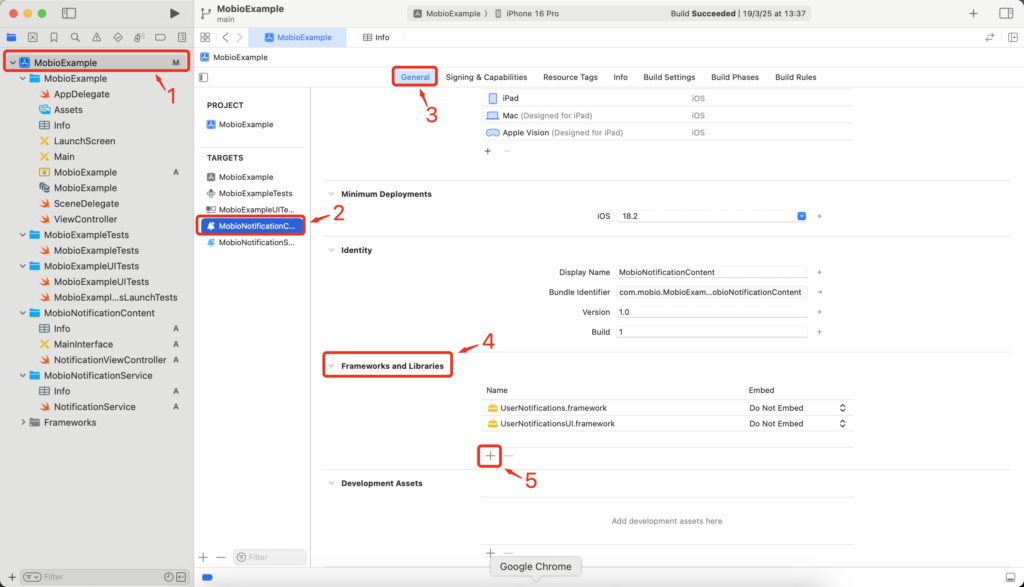1024x587 pixels.
Task: Open the Find navigator magnifier icon
Action: [x=75, y=37]
